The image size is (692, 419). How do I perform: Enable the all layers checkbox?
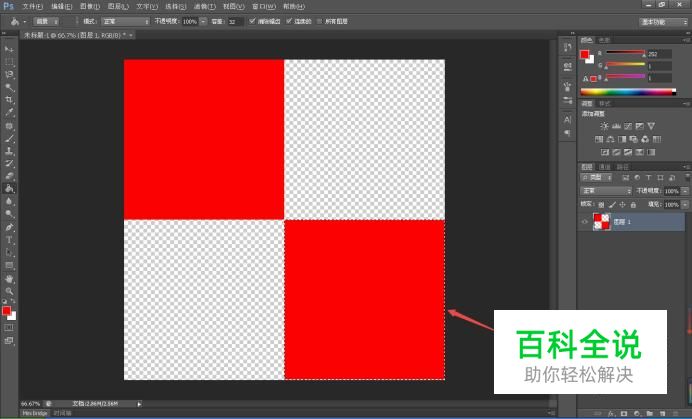[320, 21]
